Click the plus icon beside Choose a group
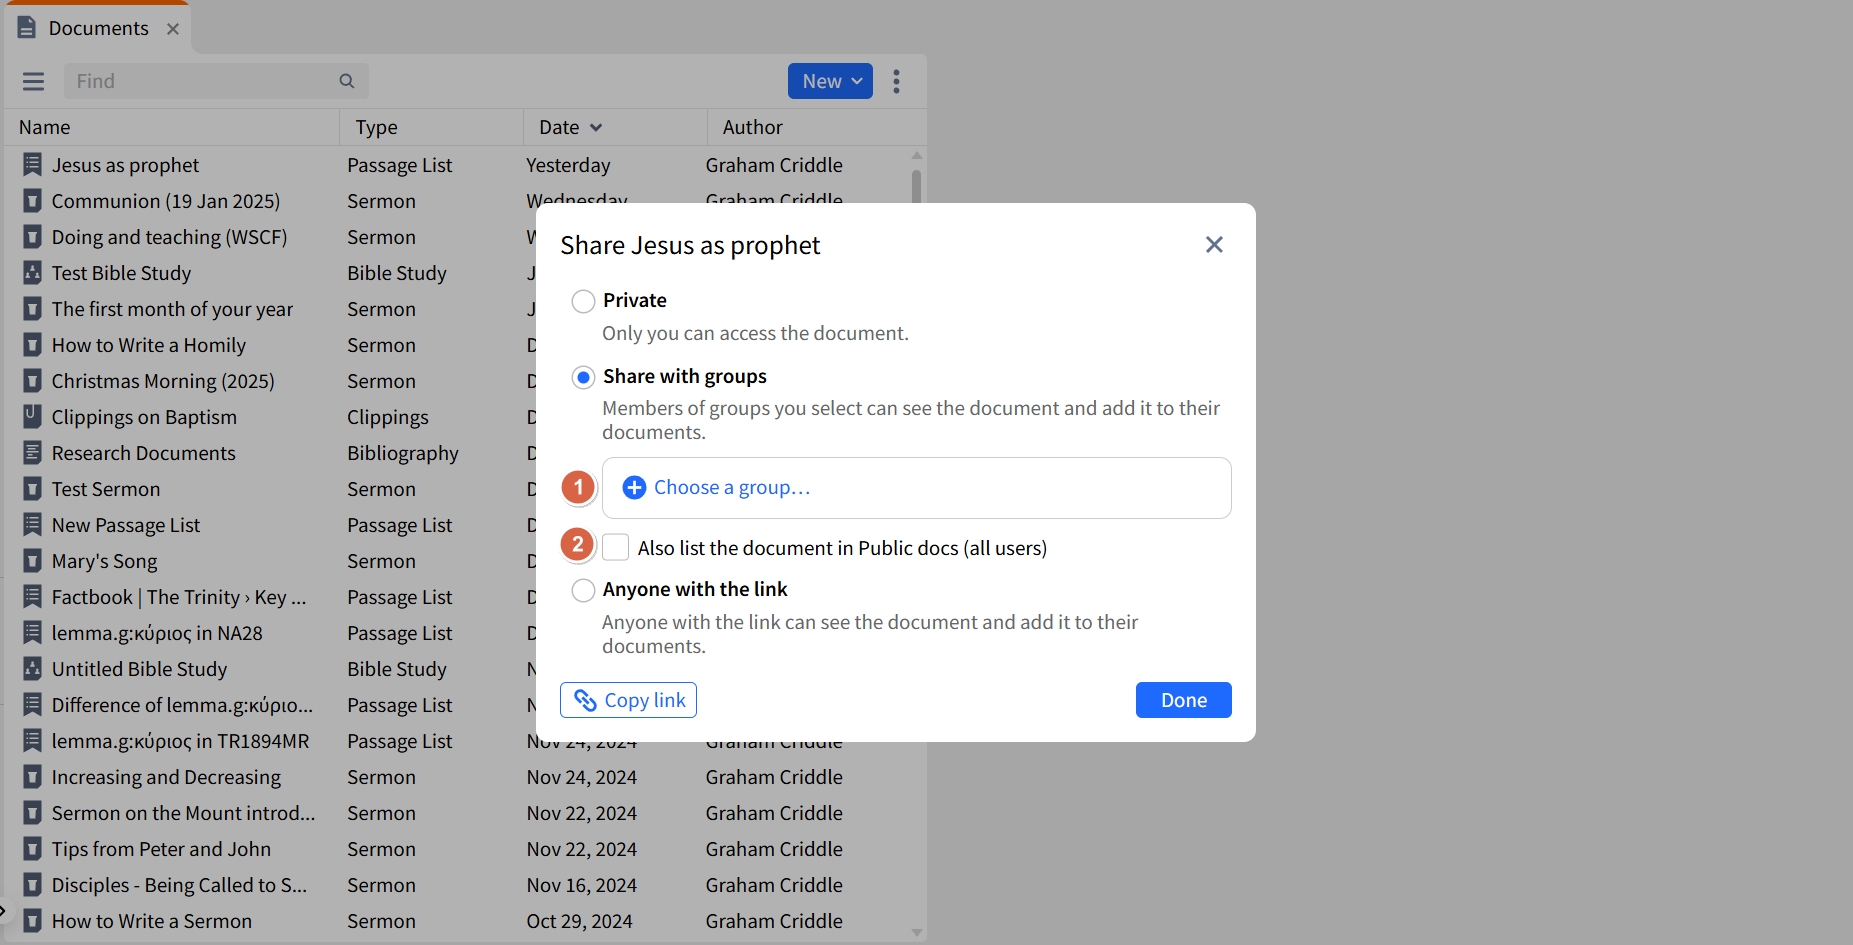1853x945 pixels. click(634, 487)
